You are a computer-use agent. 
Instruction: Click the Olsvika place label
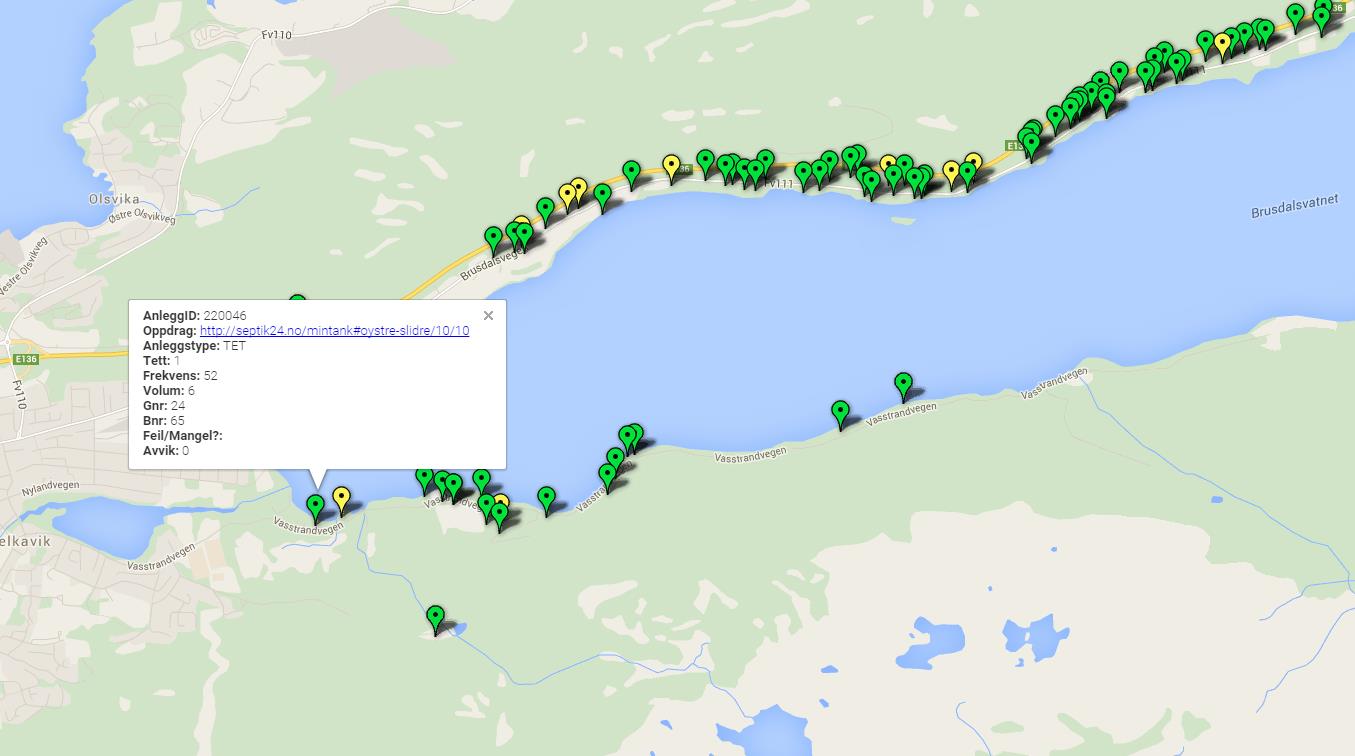pos(114,199)
